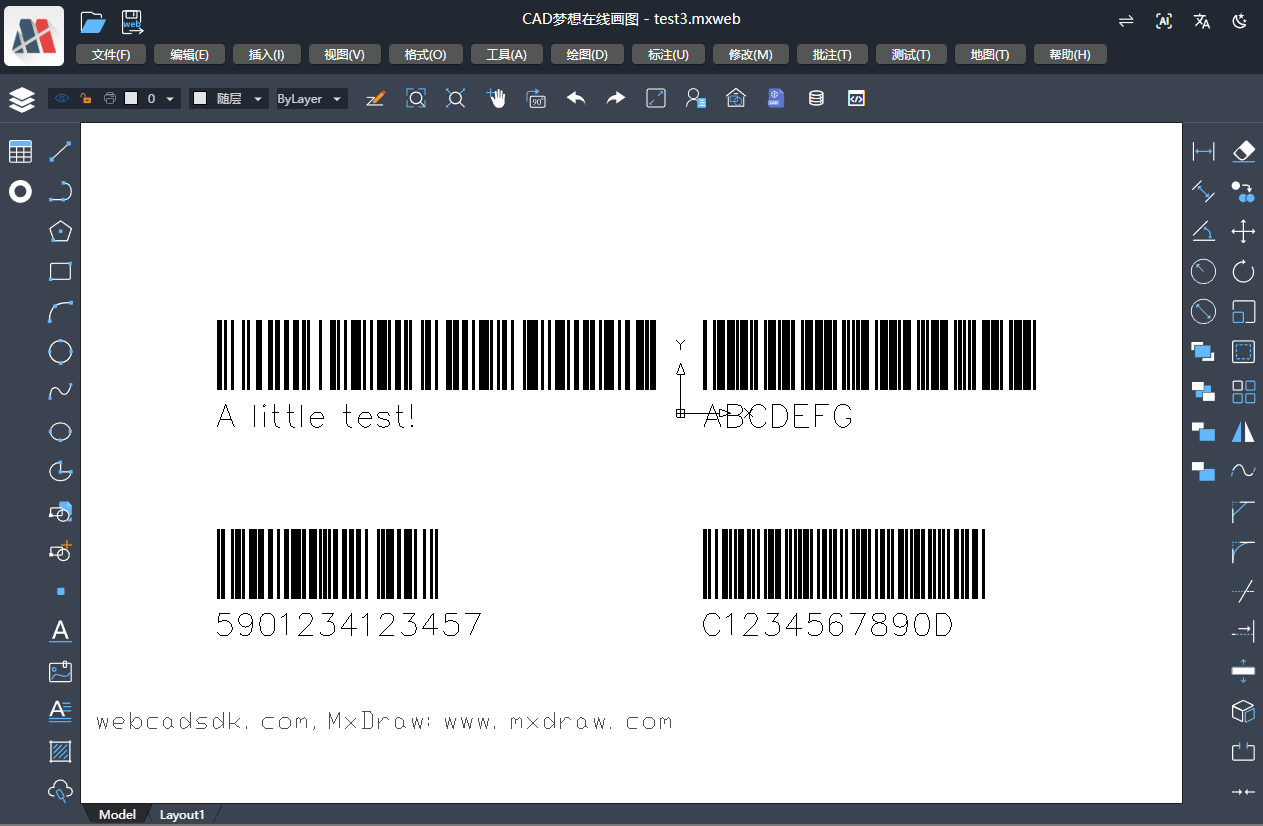The image size is (1263, 826).
Task: Toggle layer visibility eye icon
Action: tap(62, 98)
